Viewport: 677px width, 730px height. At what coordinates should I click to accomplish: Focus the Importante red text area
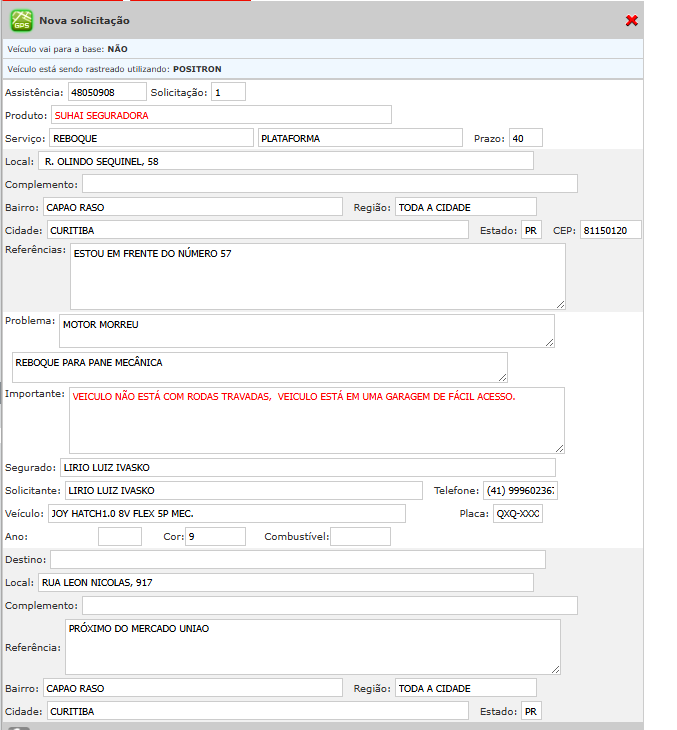pos(316,420)
